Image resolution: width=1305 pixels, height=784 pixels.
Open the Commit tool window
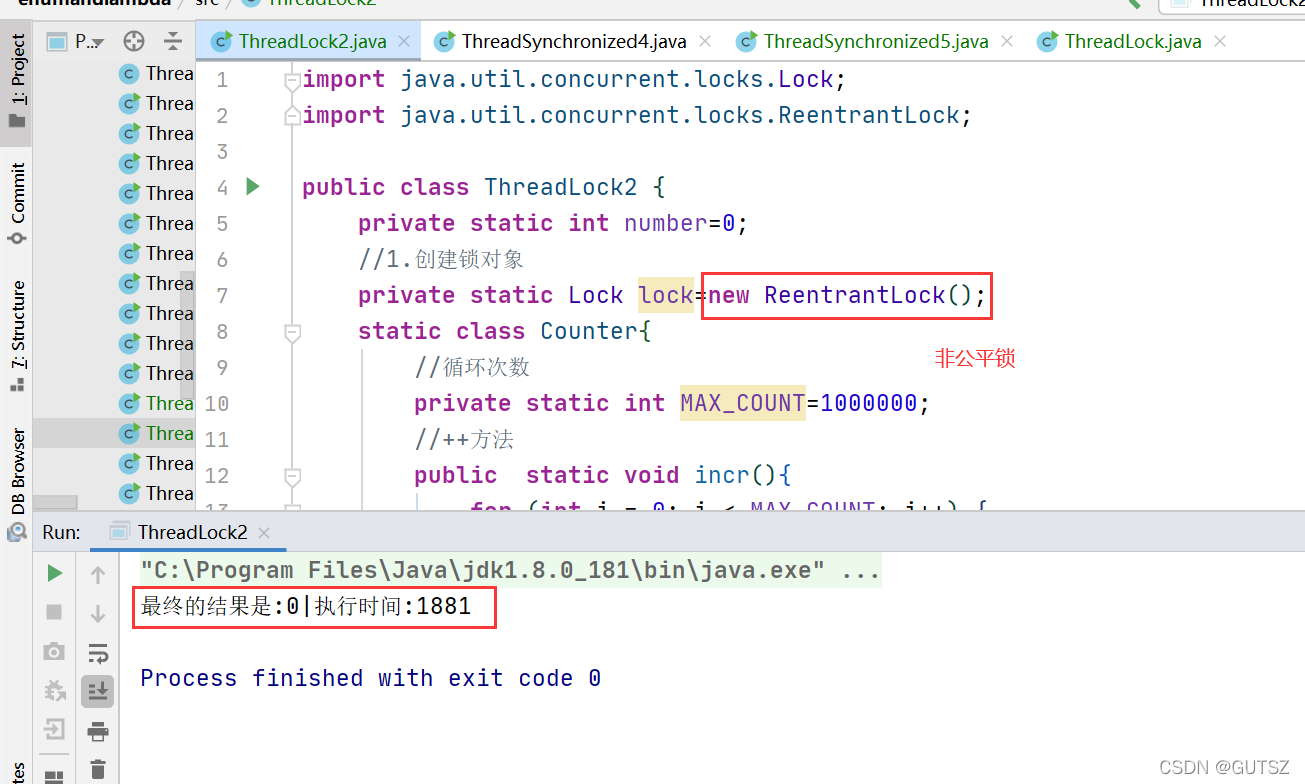tap(17, 204)
